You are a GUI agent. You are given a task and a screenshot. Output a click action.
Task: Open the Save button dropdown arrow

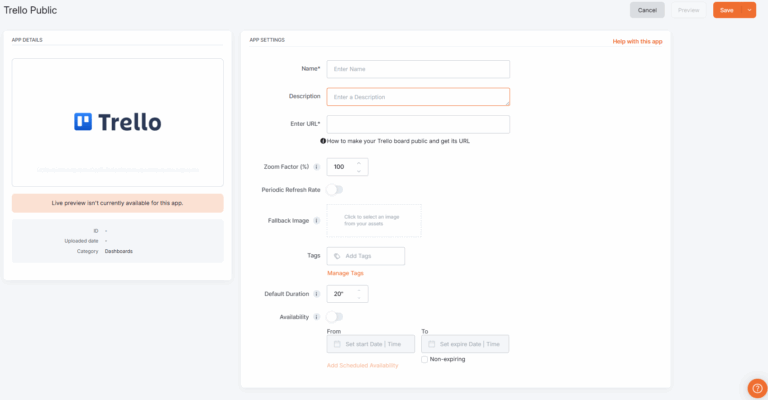coord(749,10)
